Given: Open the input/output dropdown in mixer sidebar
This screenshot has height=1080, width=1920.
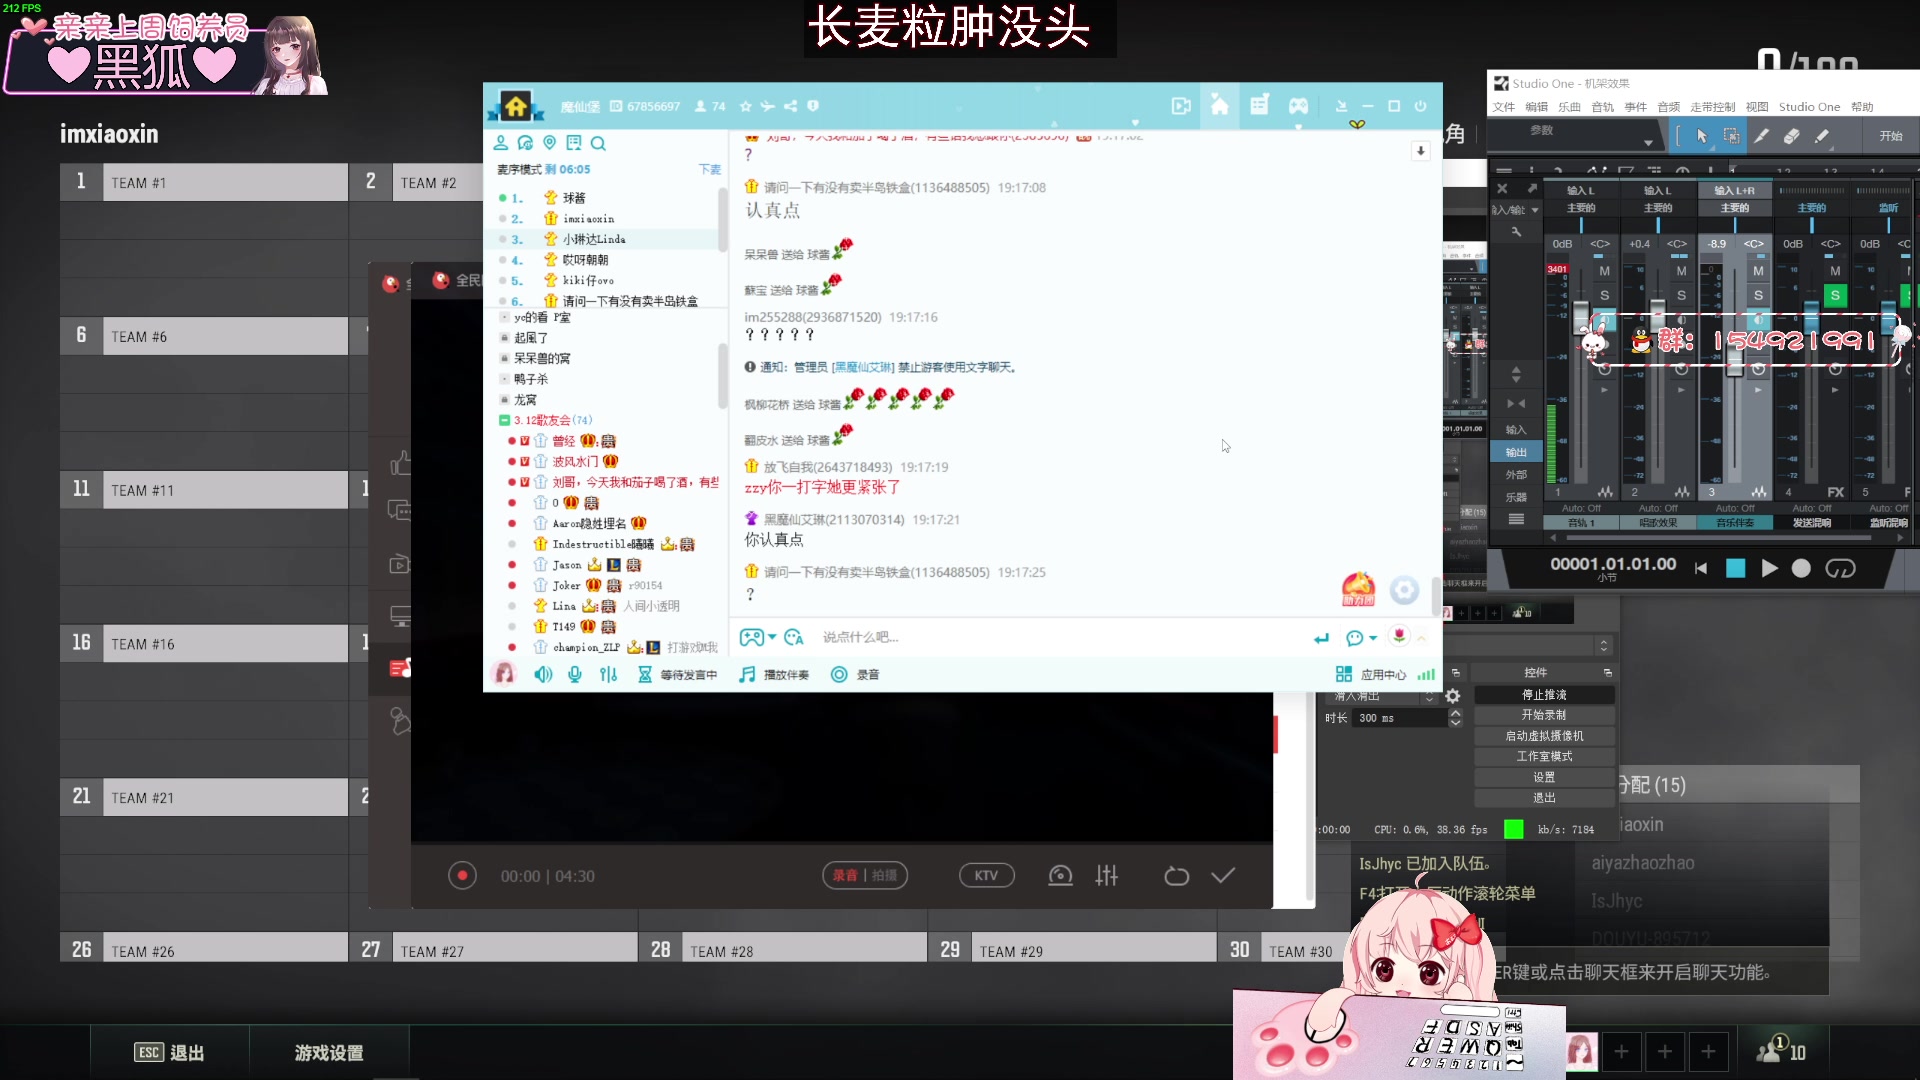Looking at the screenshot, I should [1534, 210].
